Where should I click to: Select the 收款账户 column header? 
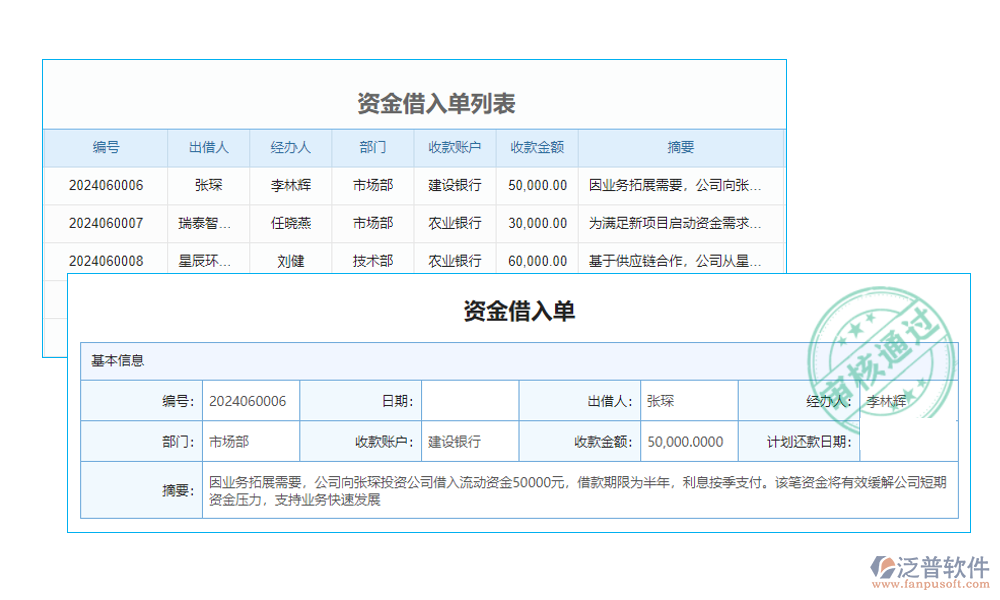coord(454,147)
